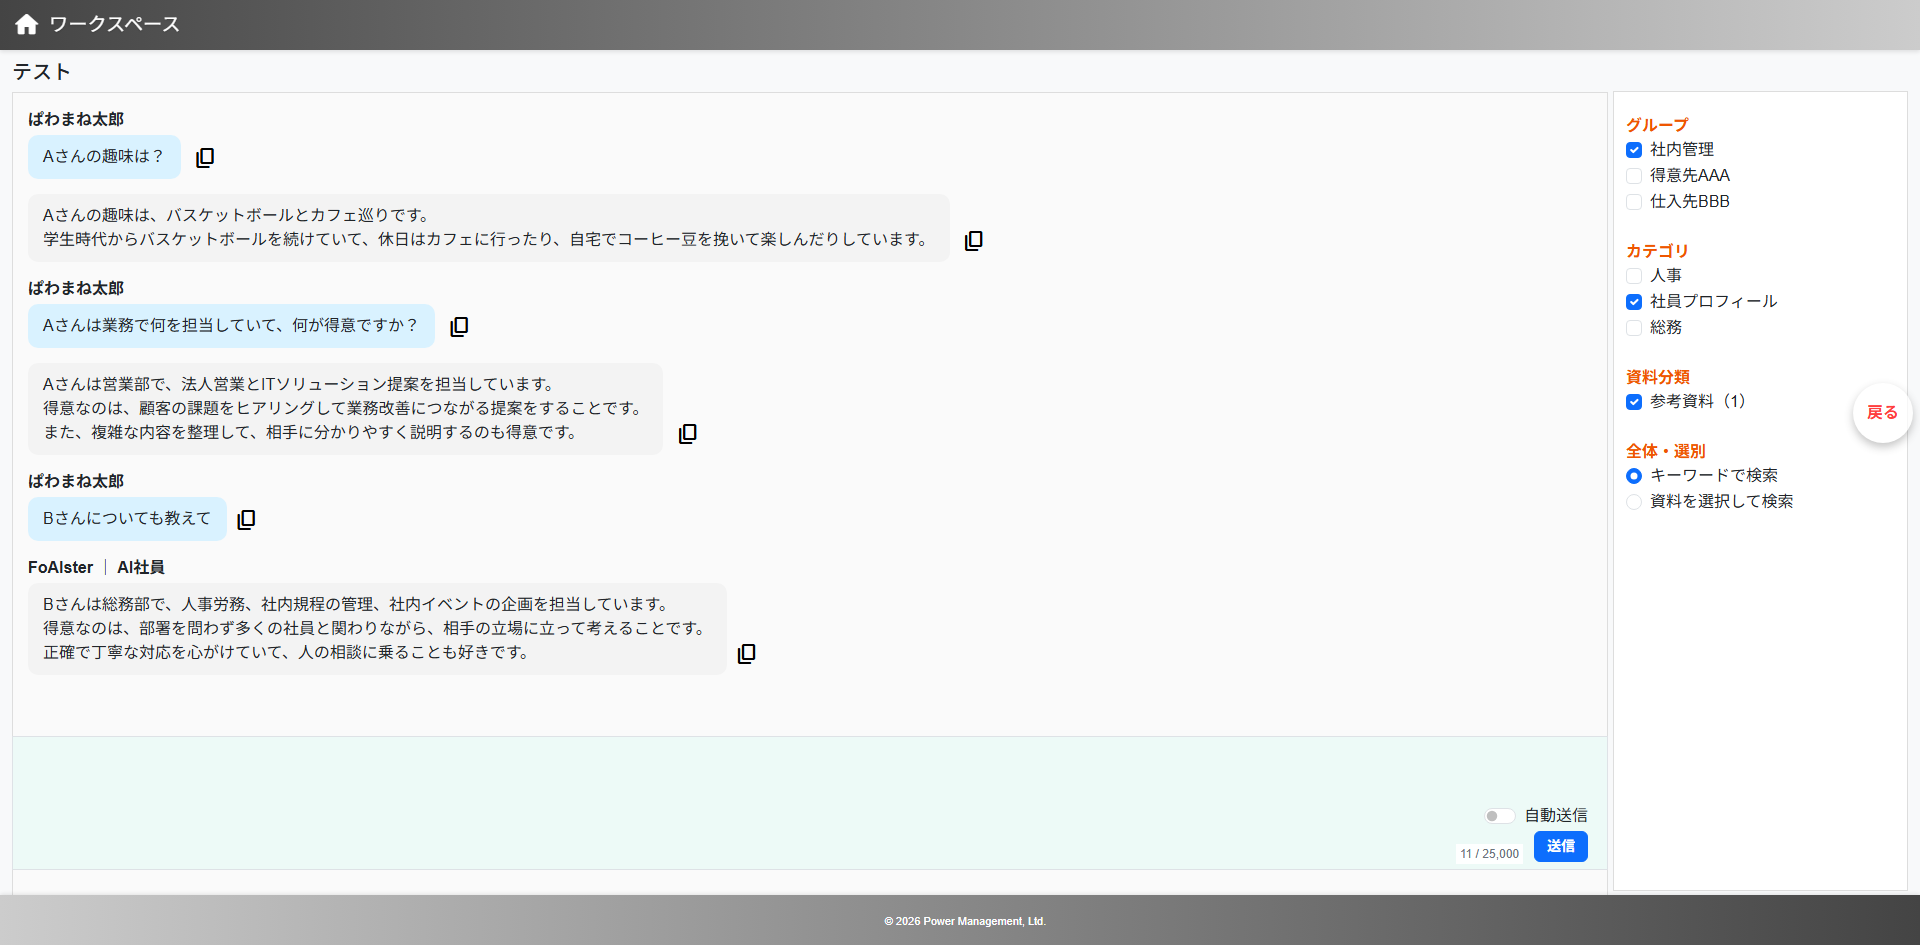Uncheck 参考資料（1） checkbox
Screen dimensions: 1920x945
coord(1634,402)
